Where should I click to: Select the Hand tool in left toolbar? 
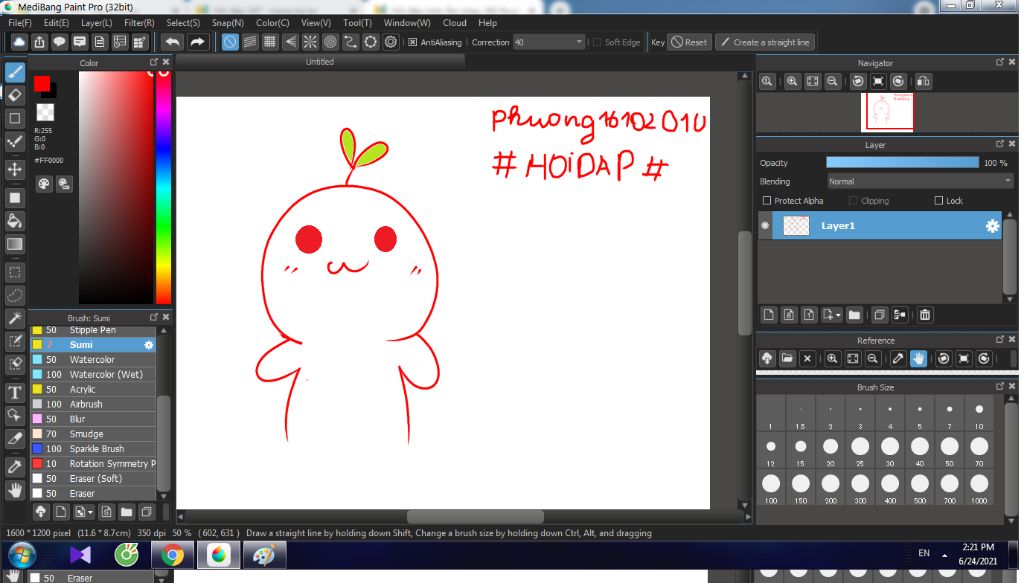click(x=14, y=490)
